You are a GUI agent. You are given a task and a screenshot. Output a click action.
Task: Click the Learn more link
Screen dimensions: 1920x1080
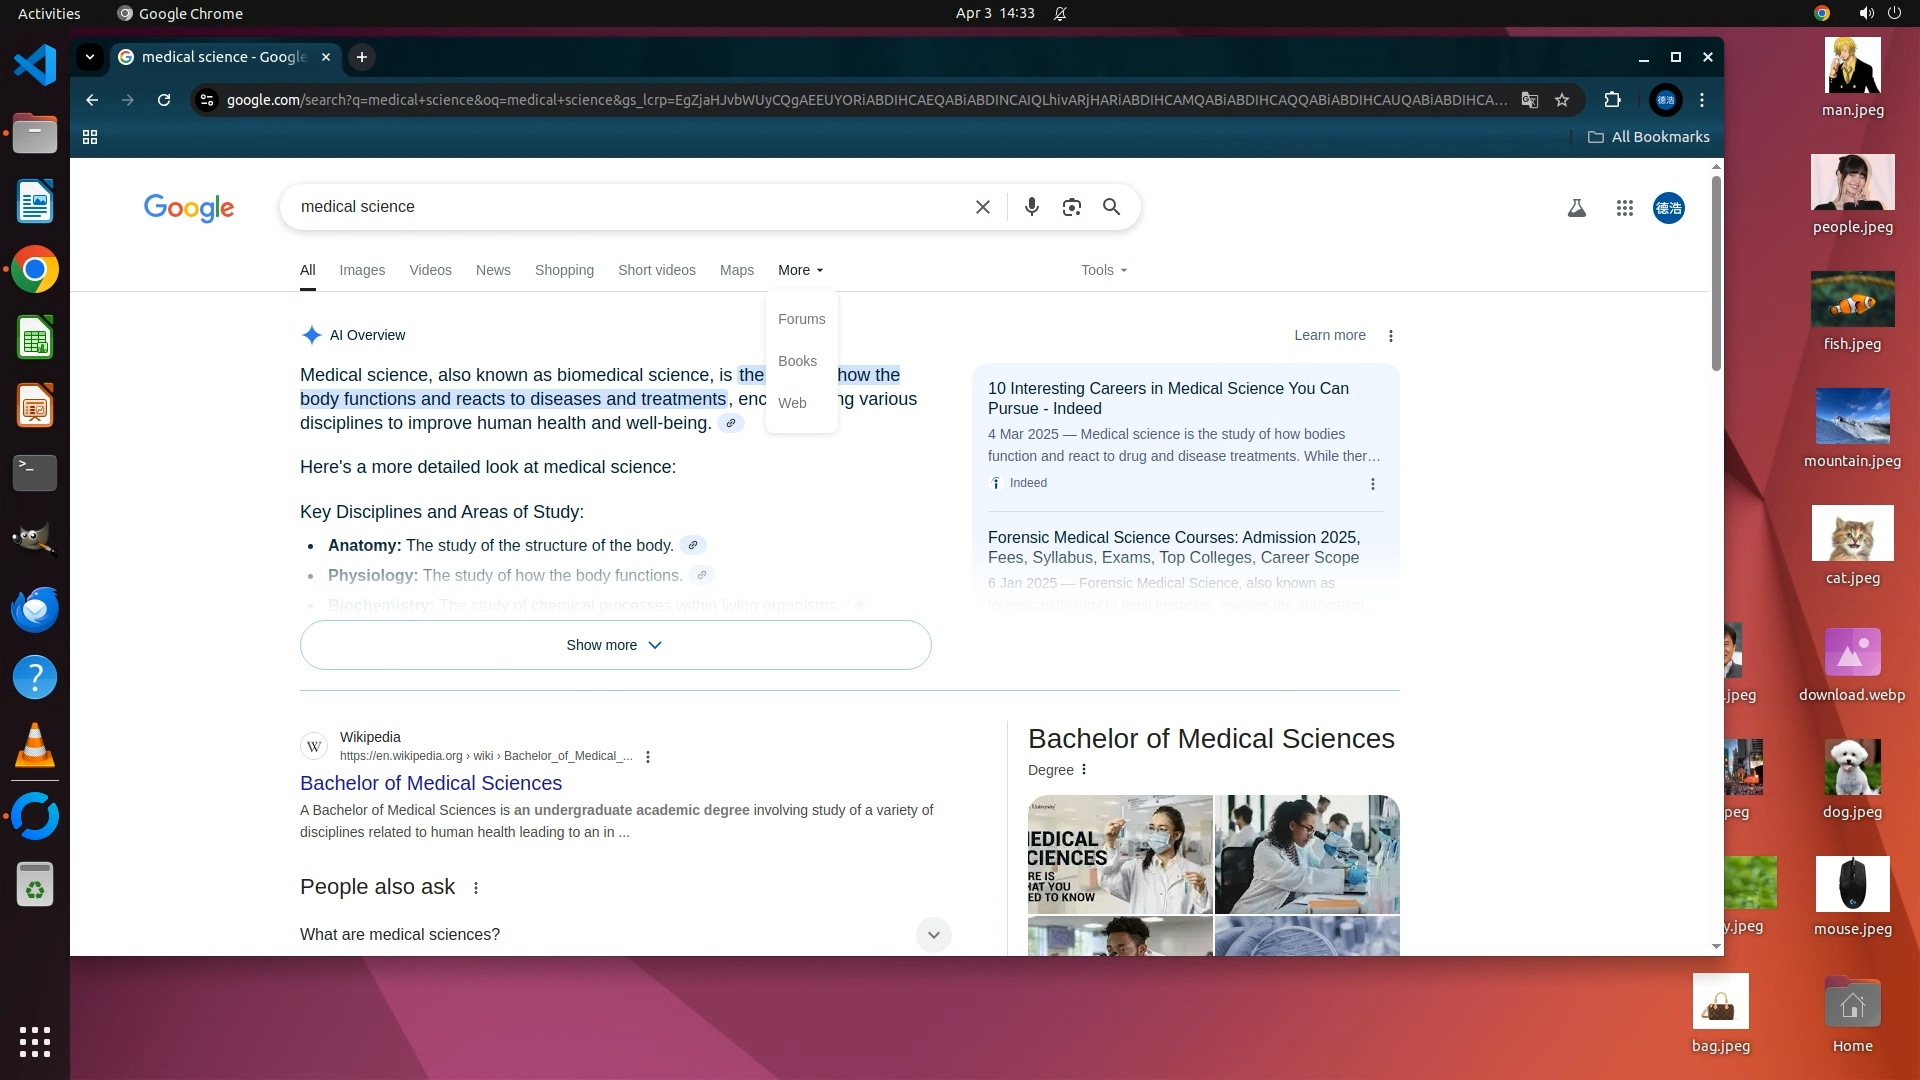tap(1329, 336)
